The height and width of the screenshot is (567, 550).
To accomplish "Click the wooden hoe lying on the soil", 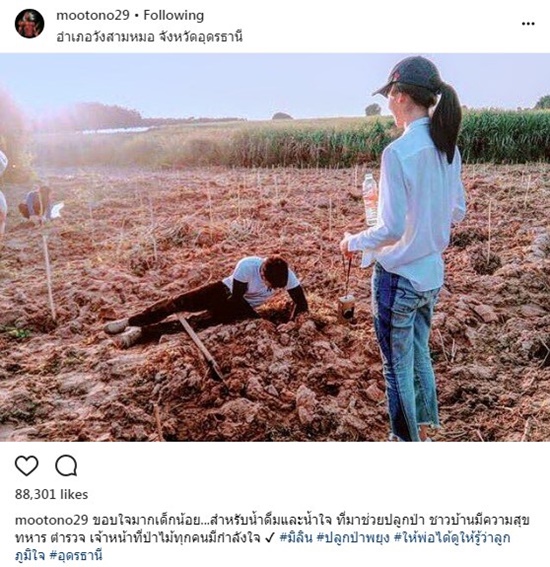I will (202, 348).
